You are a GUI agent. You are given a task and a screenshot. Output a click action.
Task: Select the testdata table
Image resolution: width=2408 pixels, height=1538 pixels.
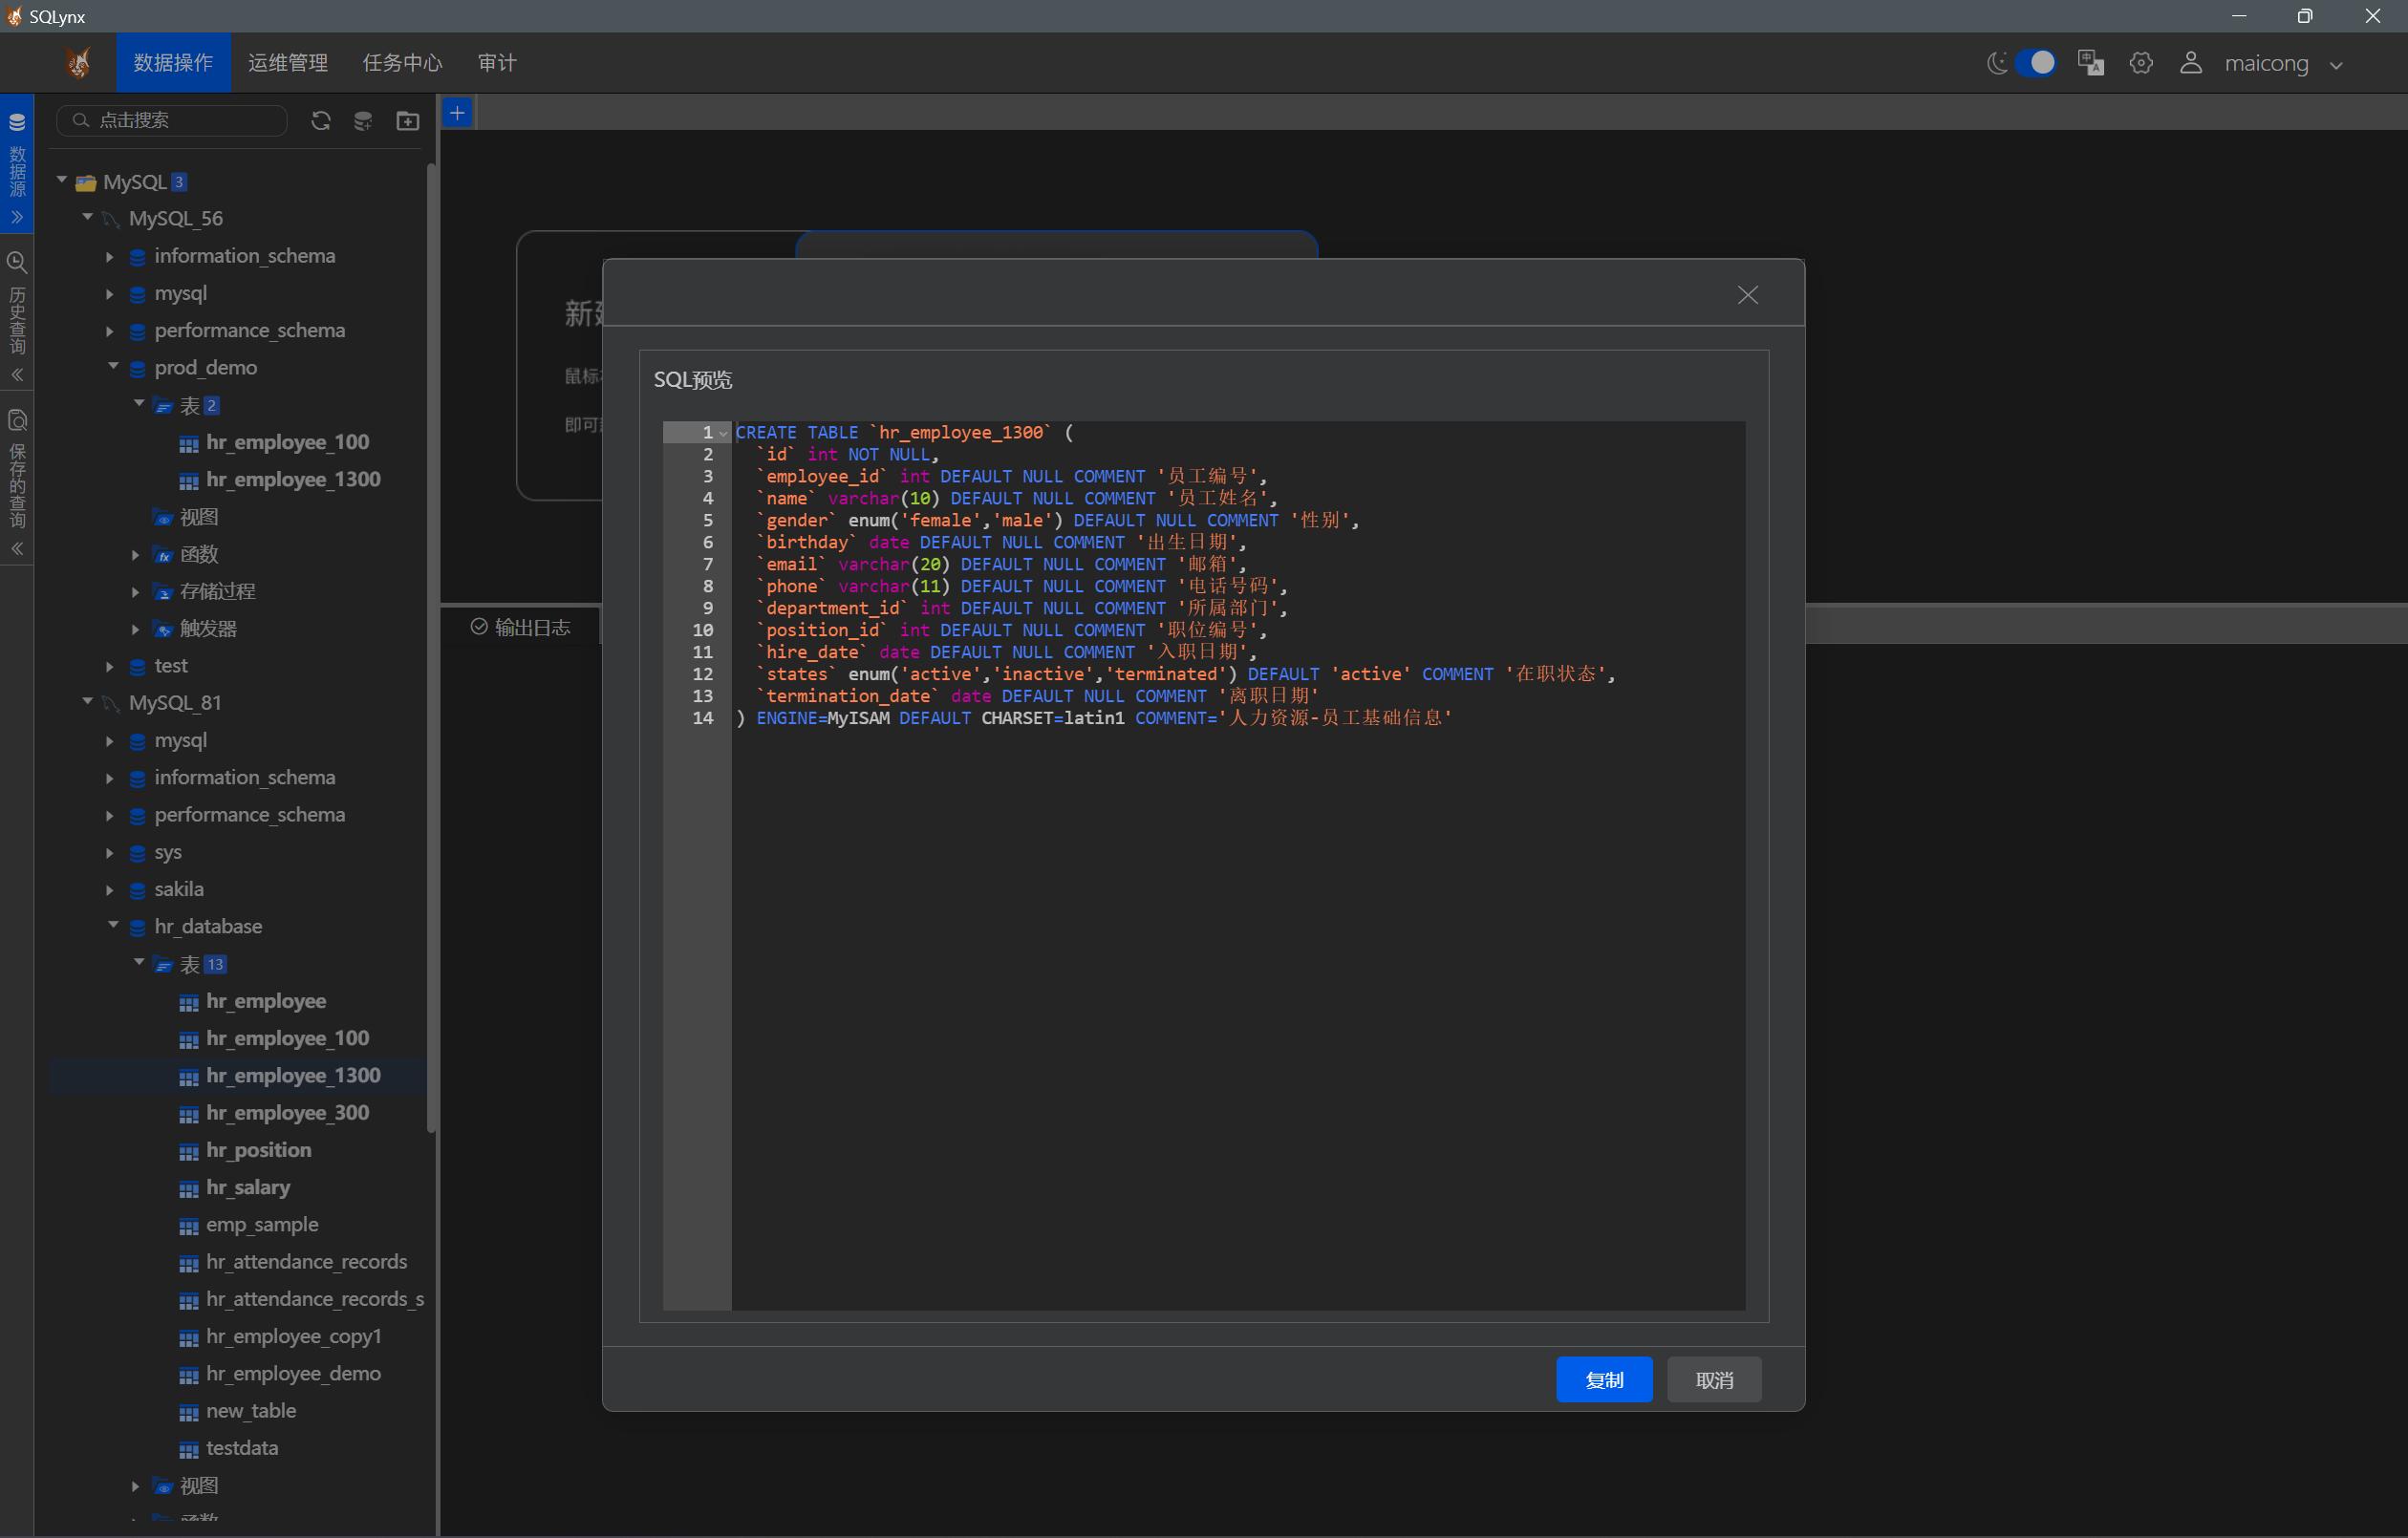[x=242, y=1448]
